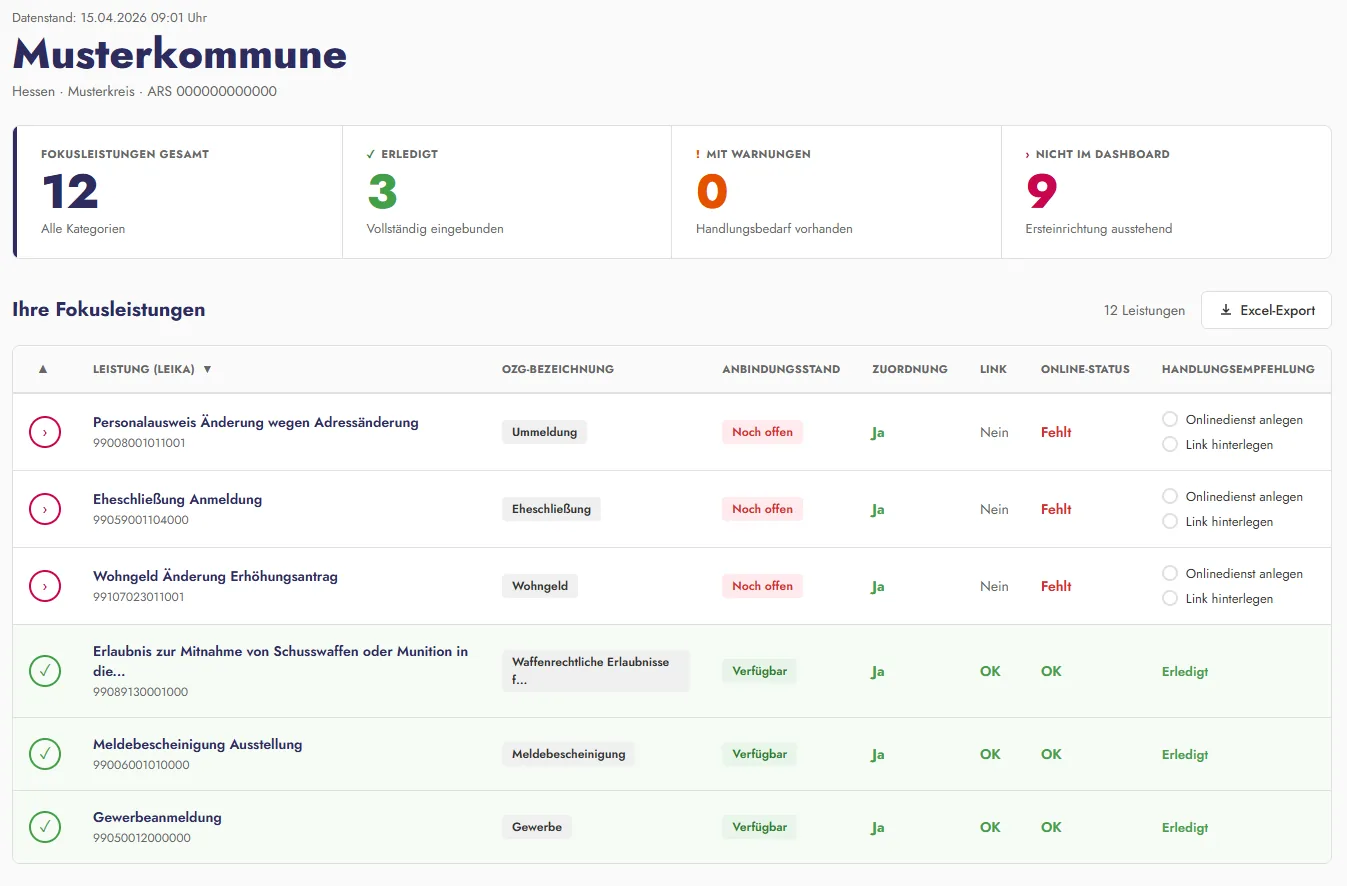Click 'Erledigt' text in Meldebescheinigung row
This screenshot has height=886, width=1347.
pyautogui.click(x=1185, y=754)
